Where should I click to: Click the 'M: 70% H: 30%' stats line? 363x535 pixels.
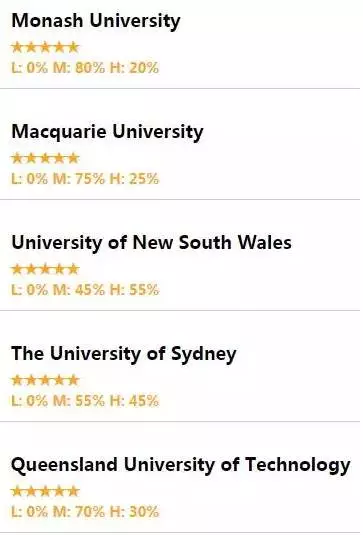85,512
